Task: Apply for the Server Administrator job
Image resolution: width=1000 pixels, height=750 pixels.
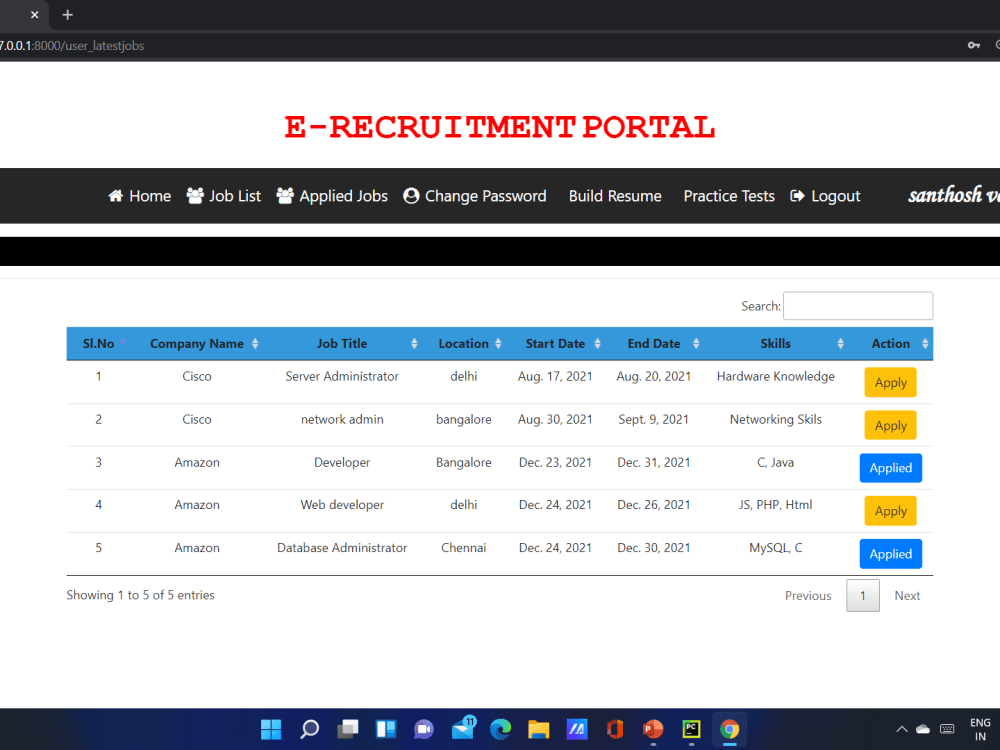Action: point(890,383)
